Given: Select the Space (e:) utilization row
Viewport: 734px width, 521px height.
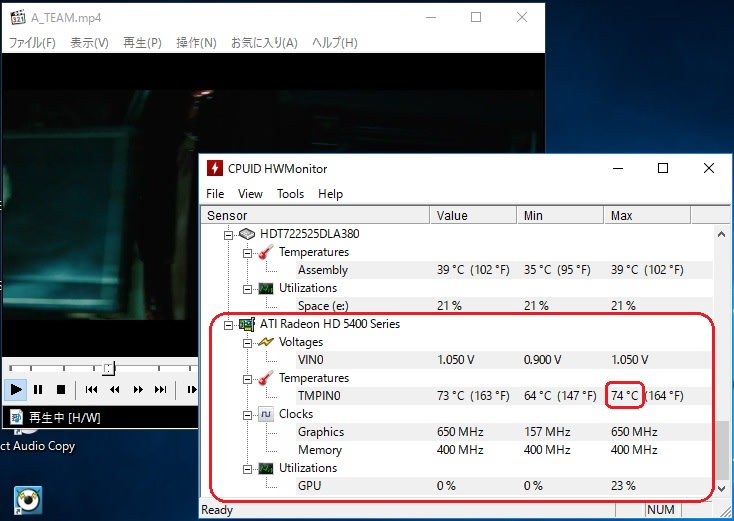Looking at the screenshot, I should coord(505,306).
